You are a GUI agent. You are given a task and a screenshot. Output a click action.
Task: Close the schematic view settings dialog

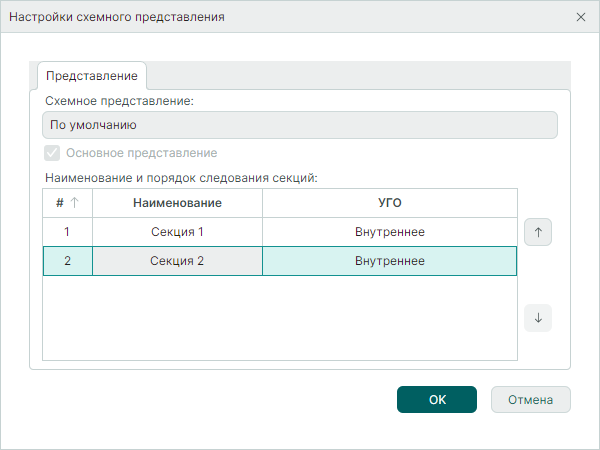581,17
